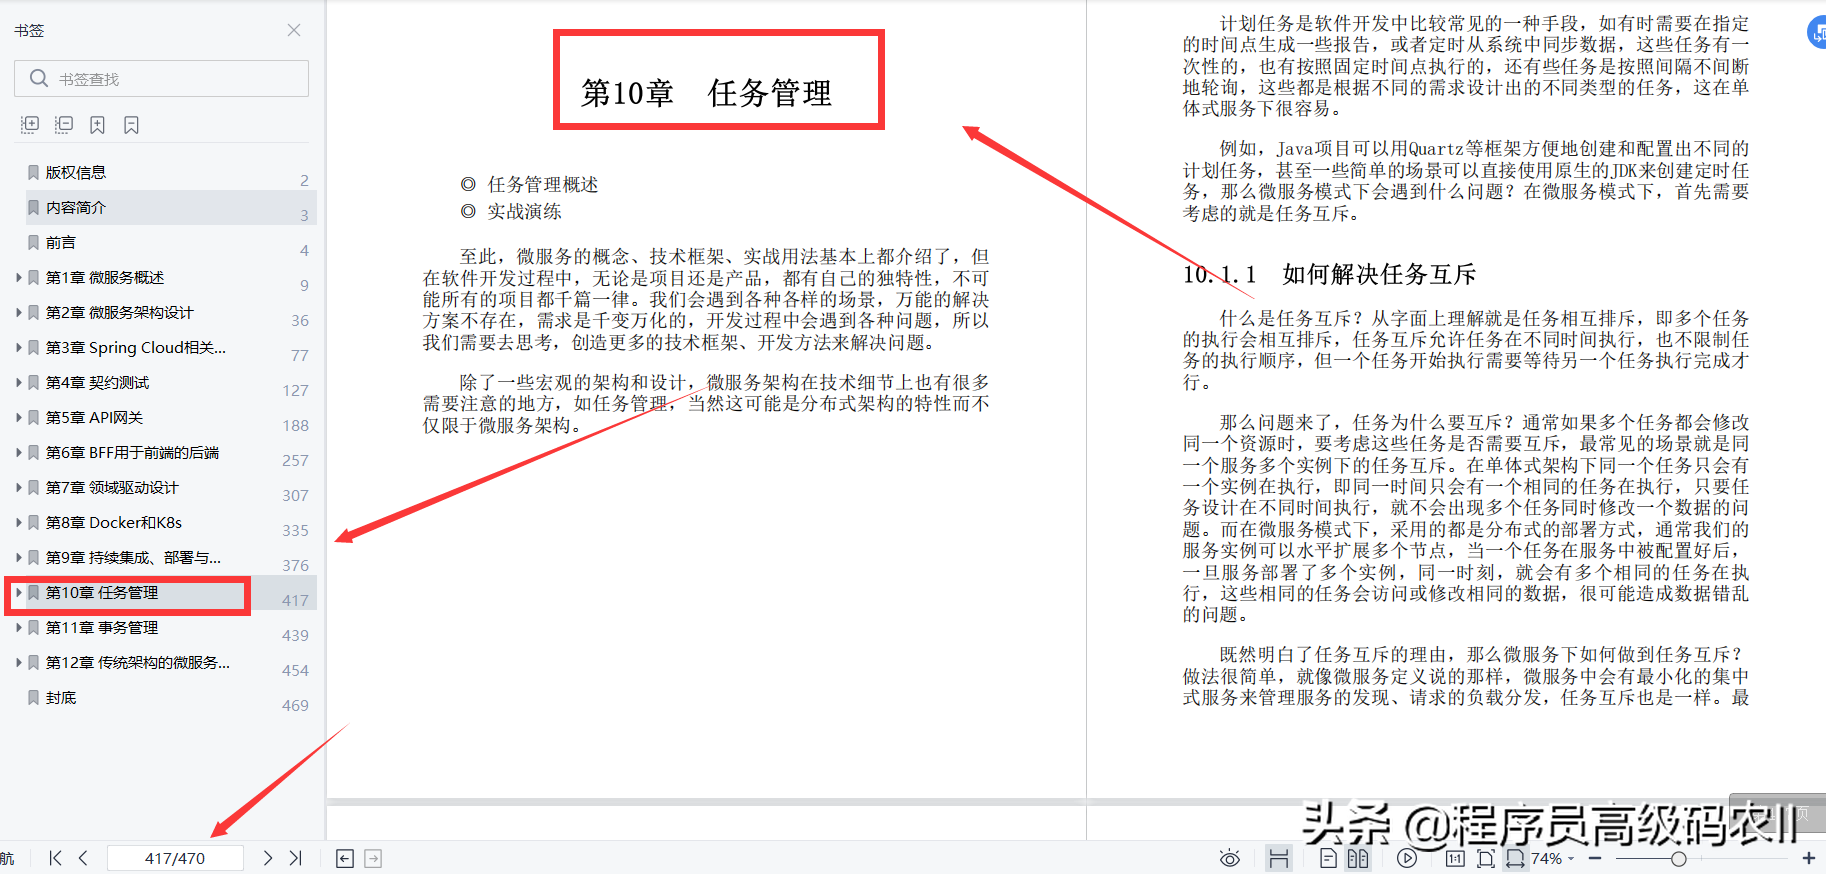Expand 第2章 微服务架构设计 bookmark
This screenshot has width=1826, height=874.
point(18,312)
